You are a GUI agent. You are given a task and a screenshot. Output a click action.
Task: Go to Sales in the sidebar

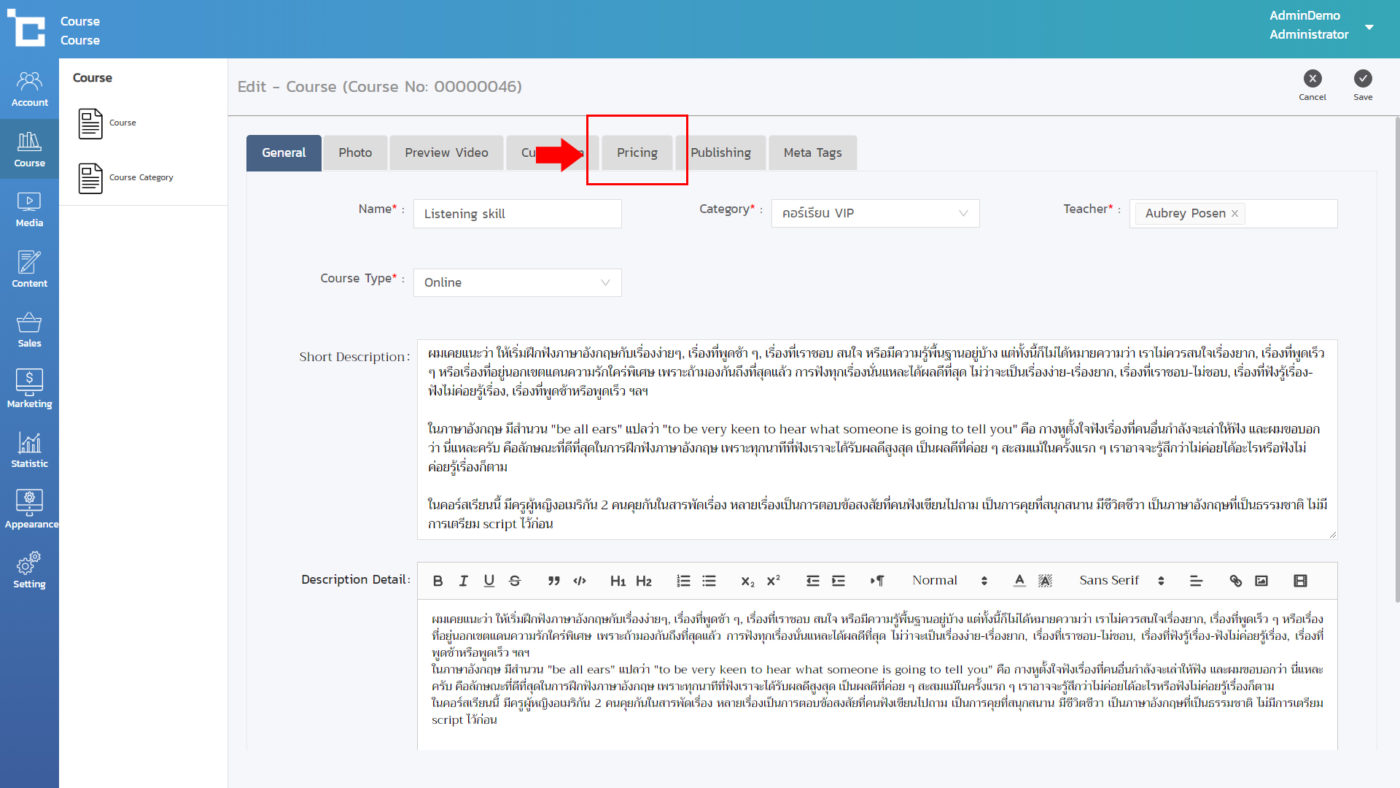click(29, 330)
